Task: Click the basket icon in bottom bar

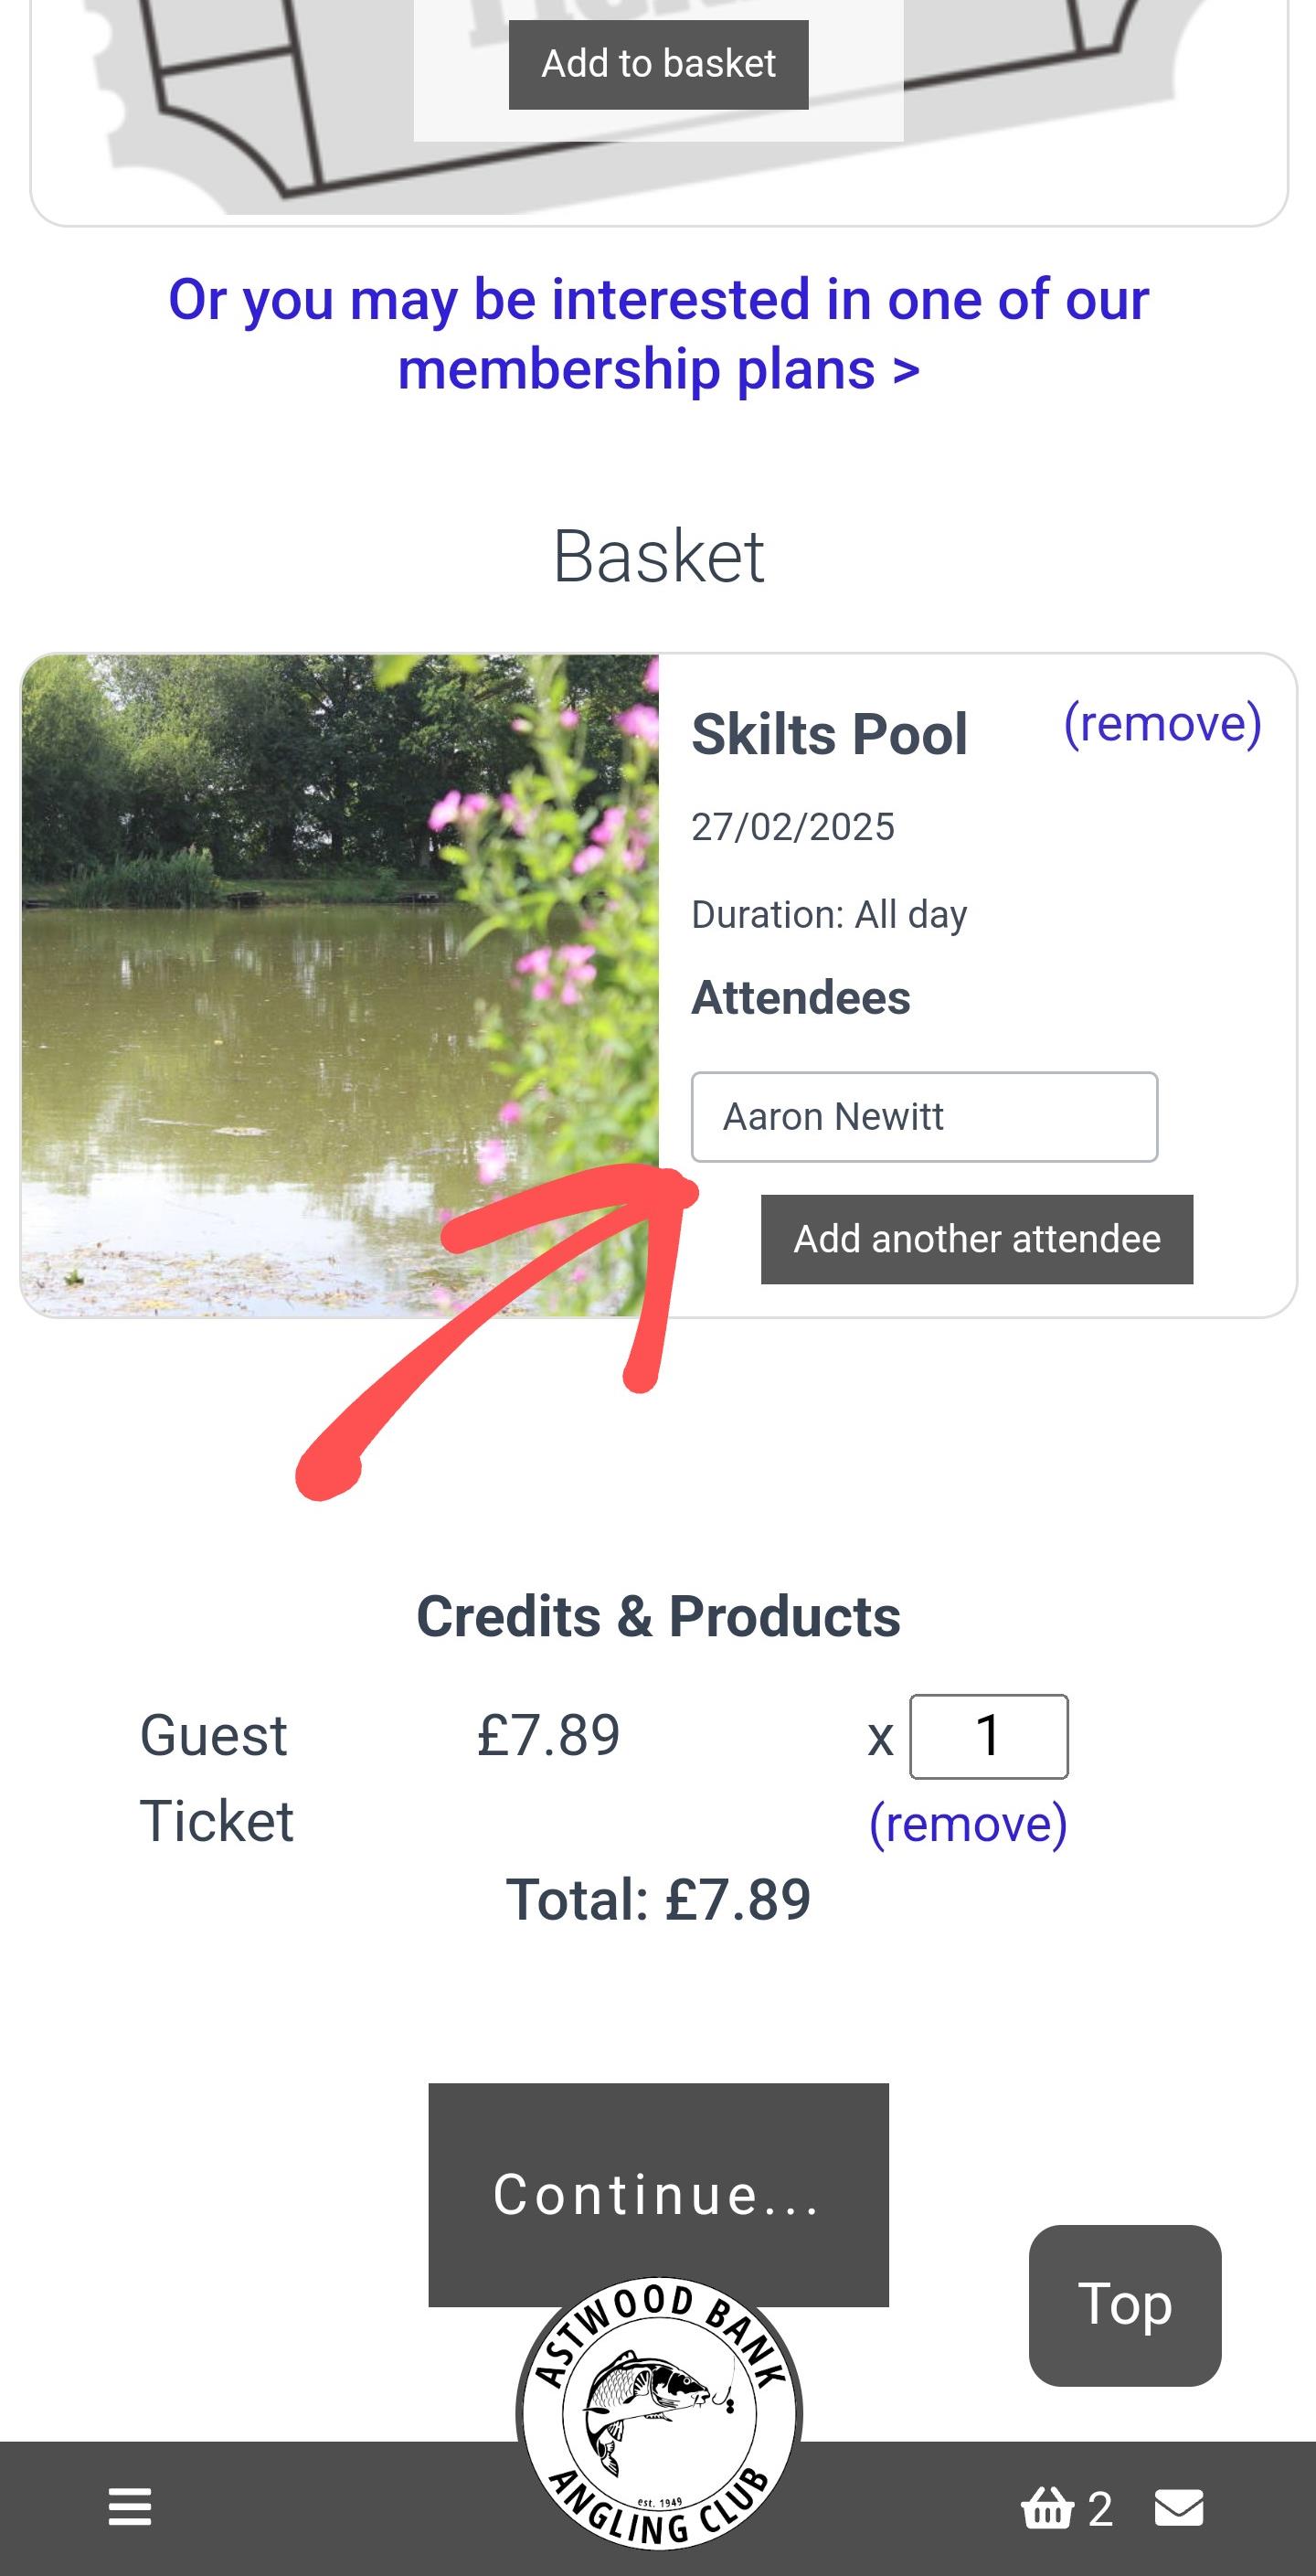Action: coord(1047,2508)
